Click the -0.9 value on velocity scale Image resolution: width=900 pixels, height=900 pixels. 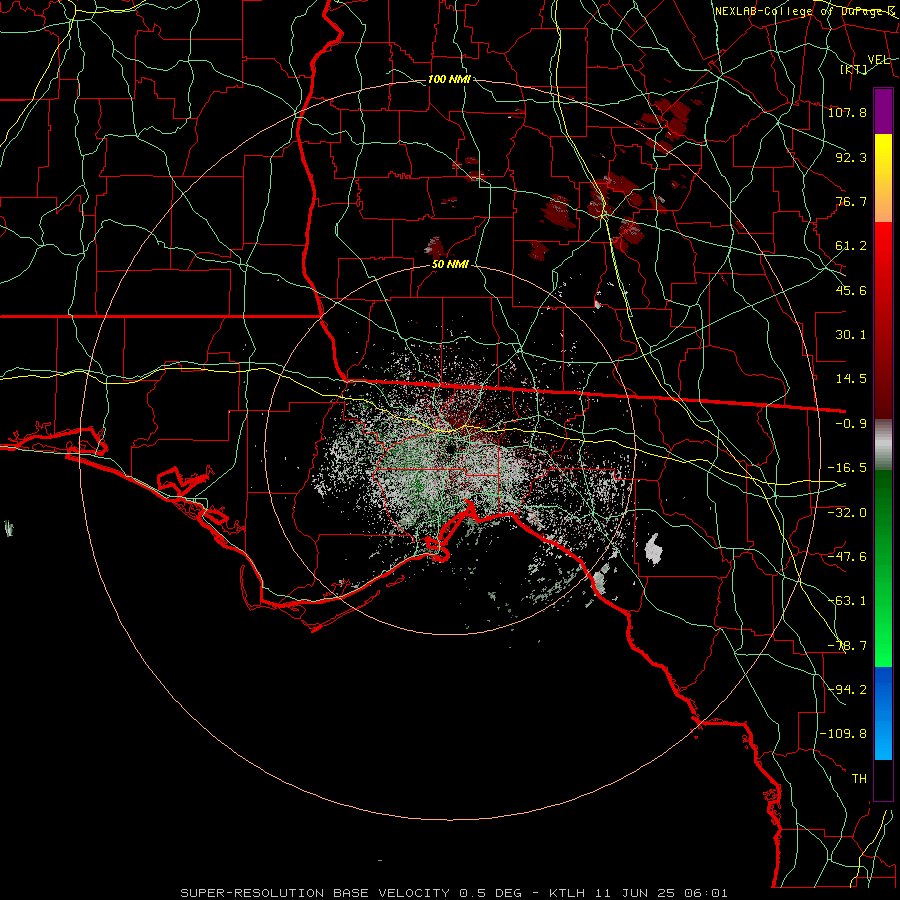851,424
